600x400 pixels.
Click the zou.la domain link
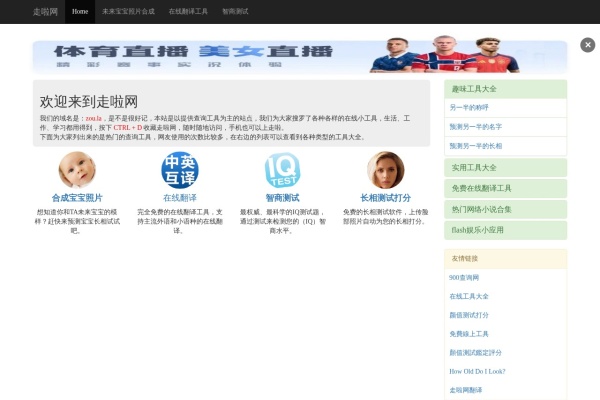[94, 118]
